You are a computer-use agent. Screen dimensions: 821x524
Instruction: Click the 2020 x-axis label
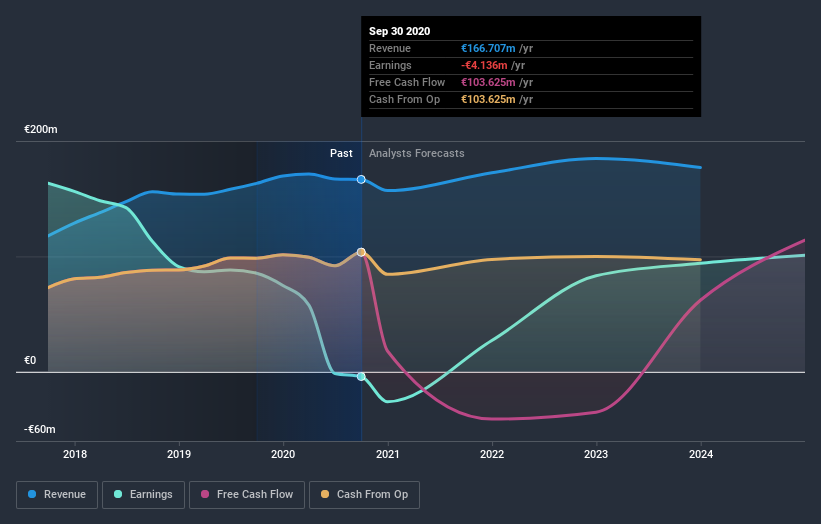coord(283,454)
